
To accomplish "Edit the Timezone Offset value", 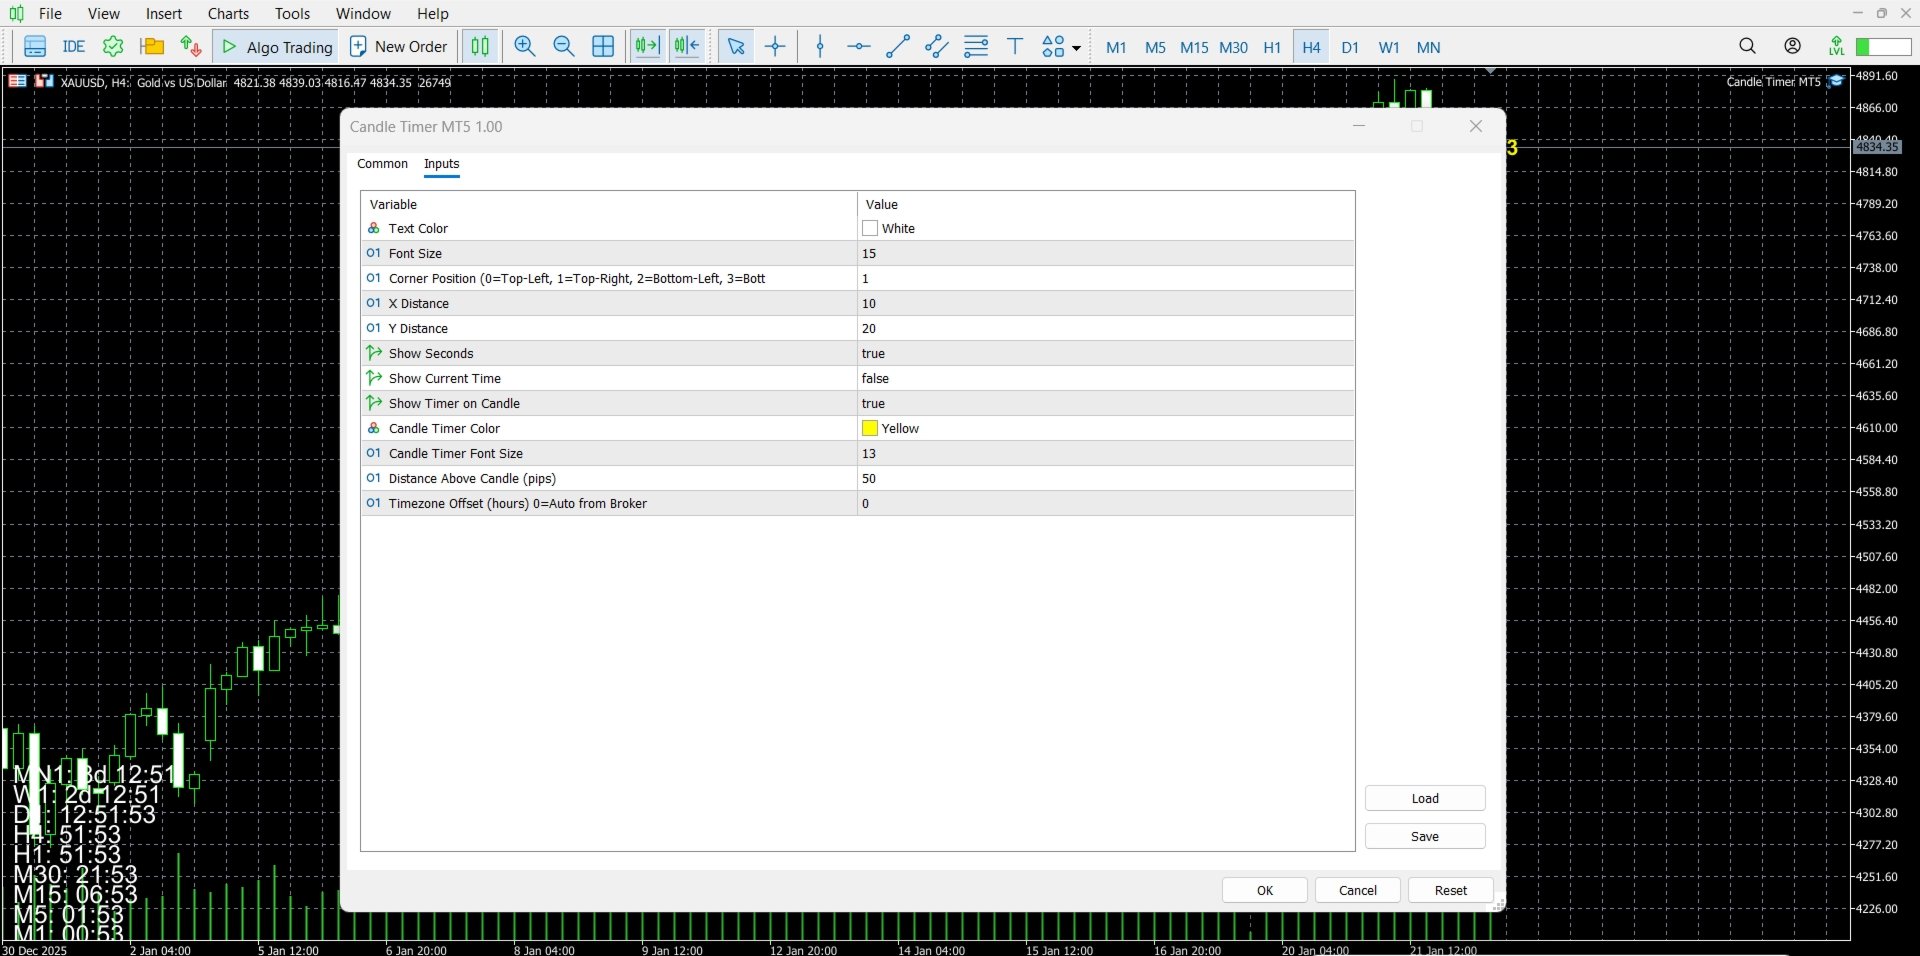I will [x=1106, y=503].
